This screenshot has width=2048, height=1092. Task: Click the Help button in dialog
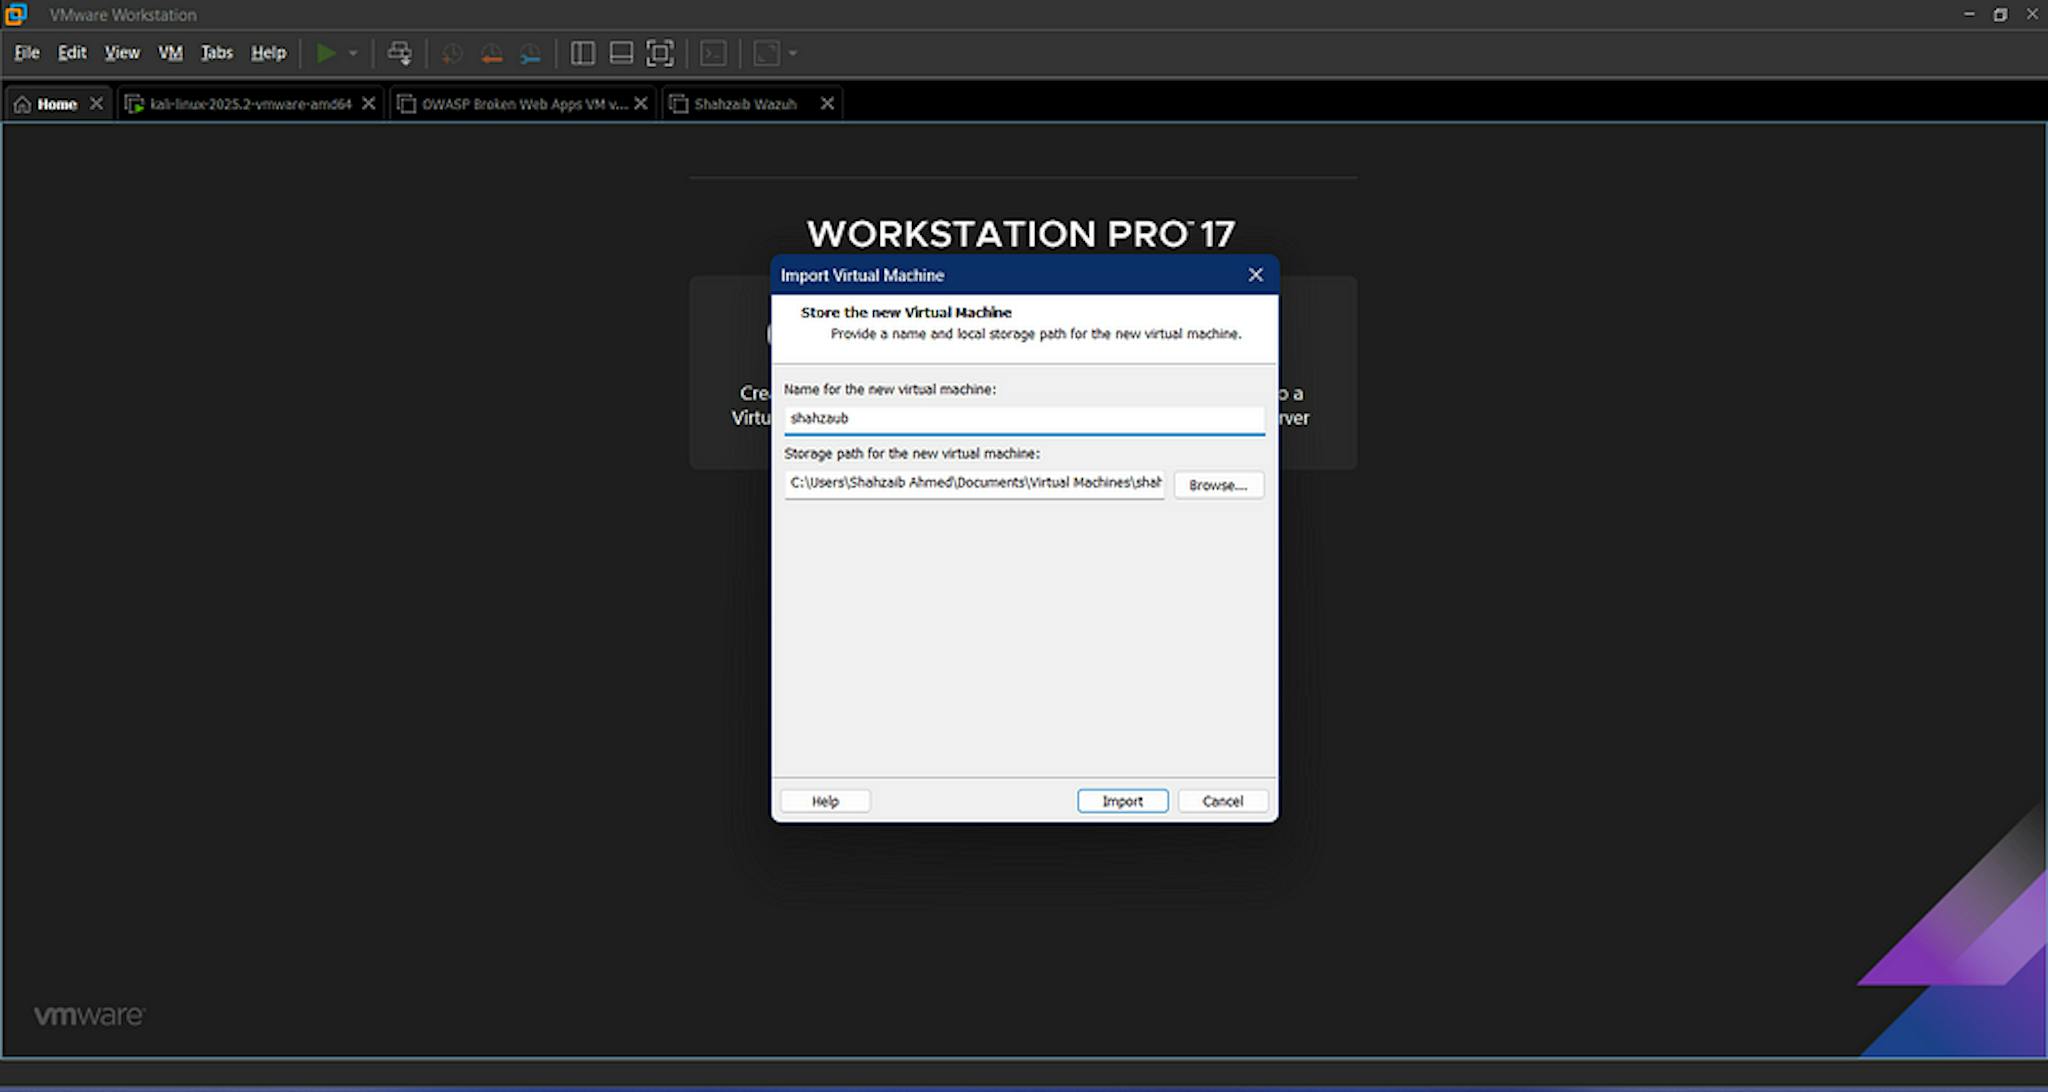tap(825, 801)
